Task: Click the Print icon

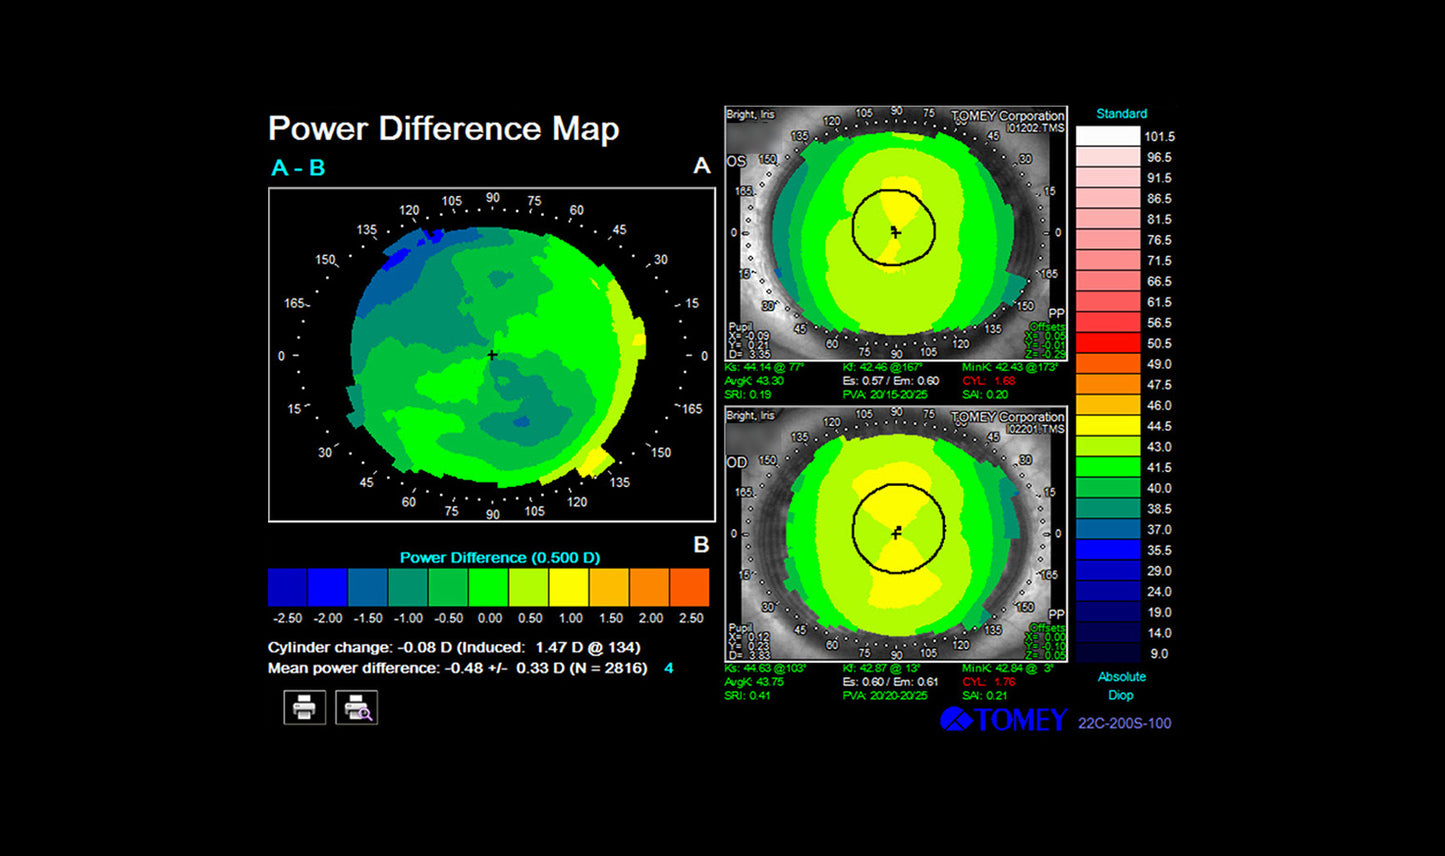Action: tap(303, 708)
